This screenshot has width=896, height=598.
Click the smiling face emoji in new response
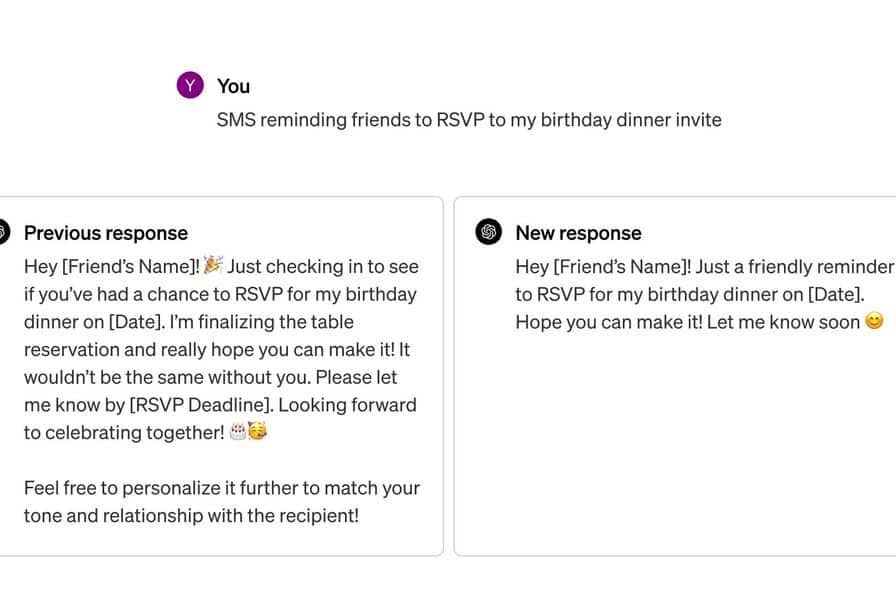coord(874,321)
